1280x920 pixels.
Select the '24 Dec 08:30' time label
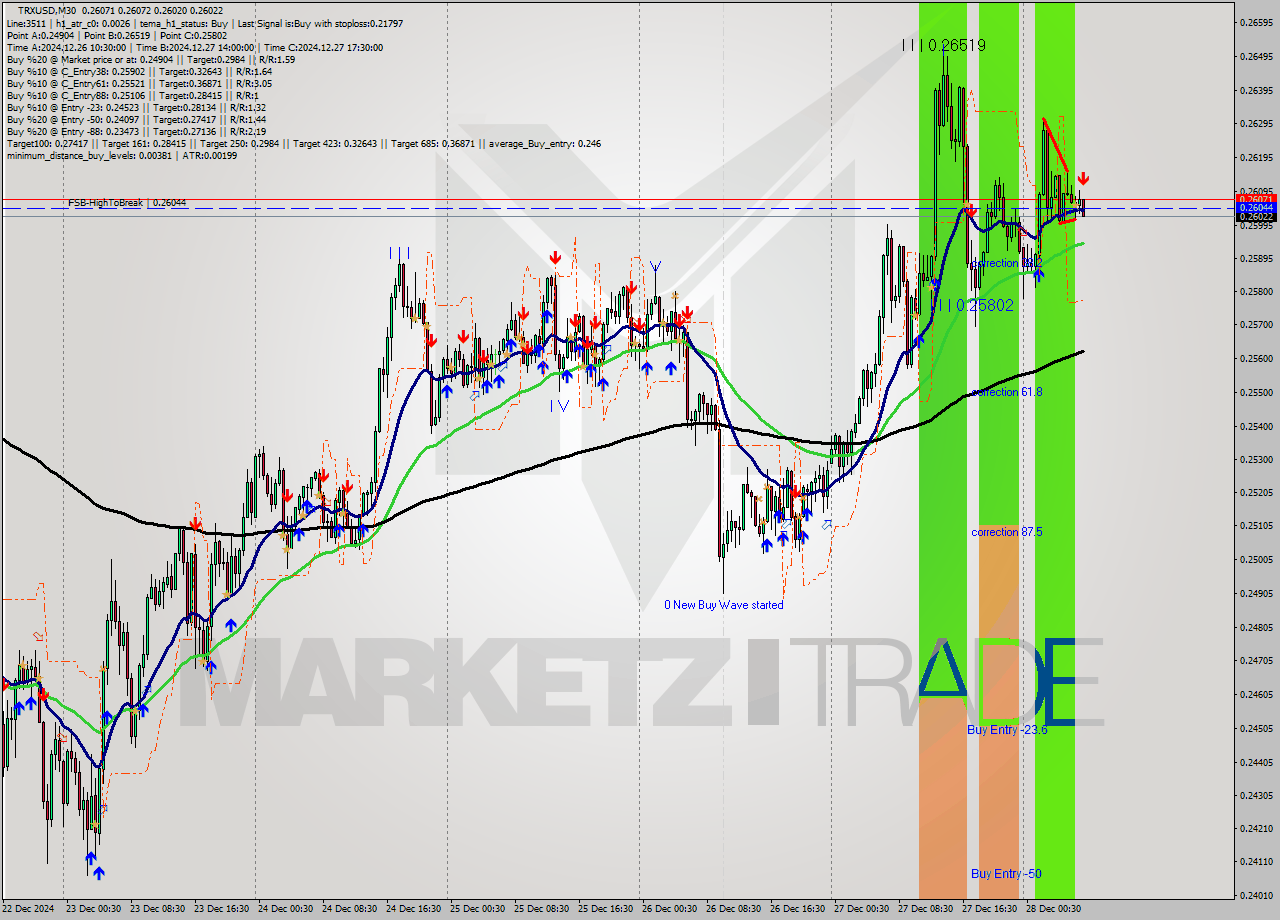click(351, 909)
